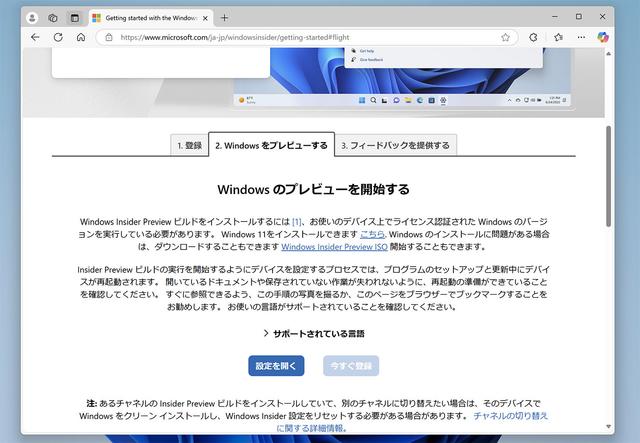Refresh the current page
Screen dimensions: 640x443
58,37
